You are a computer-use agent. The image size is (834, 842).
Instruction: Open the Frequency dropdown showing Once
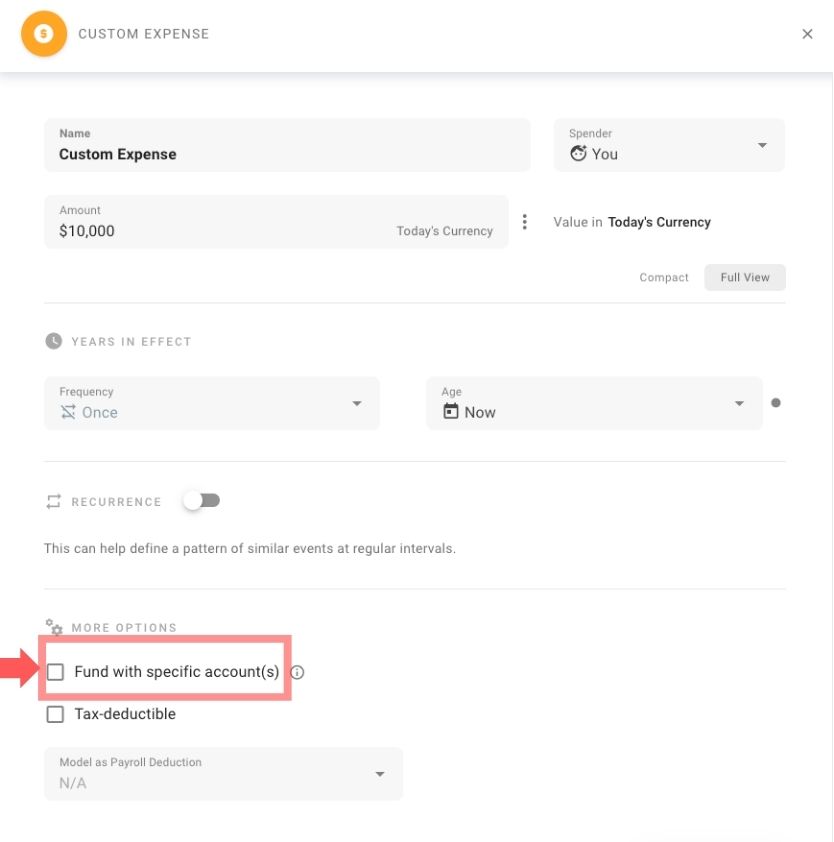click(x=357, y=403)
